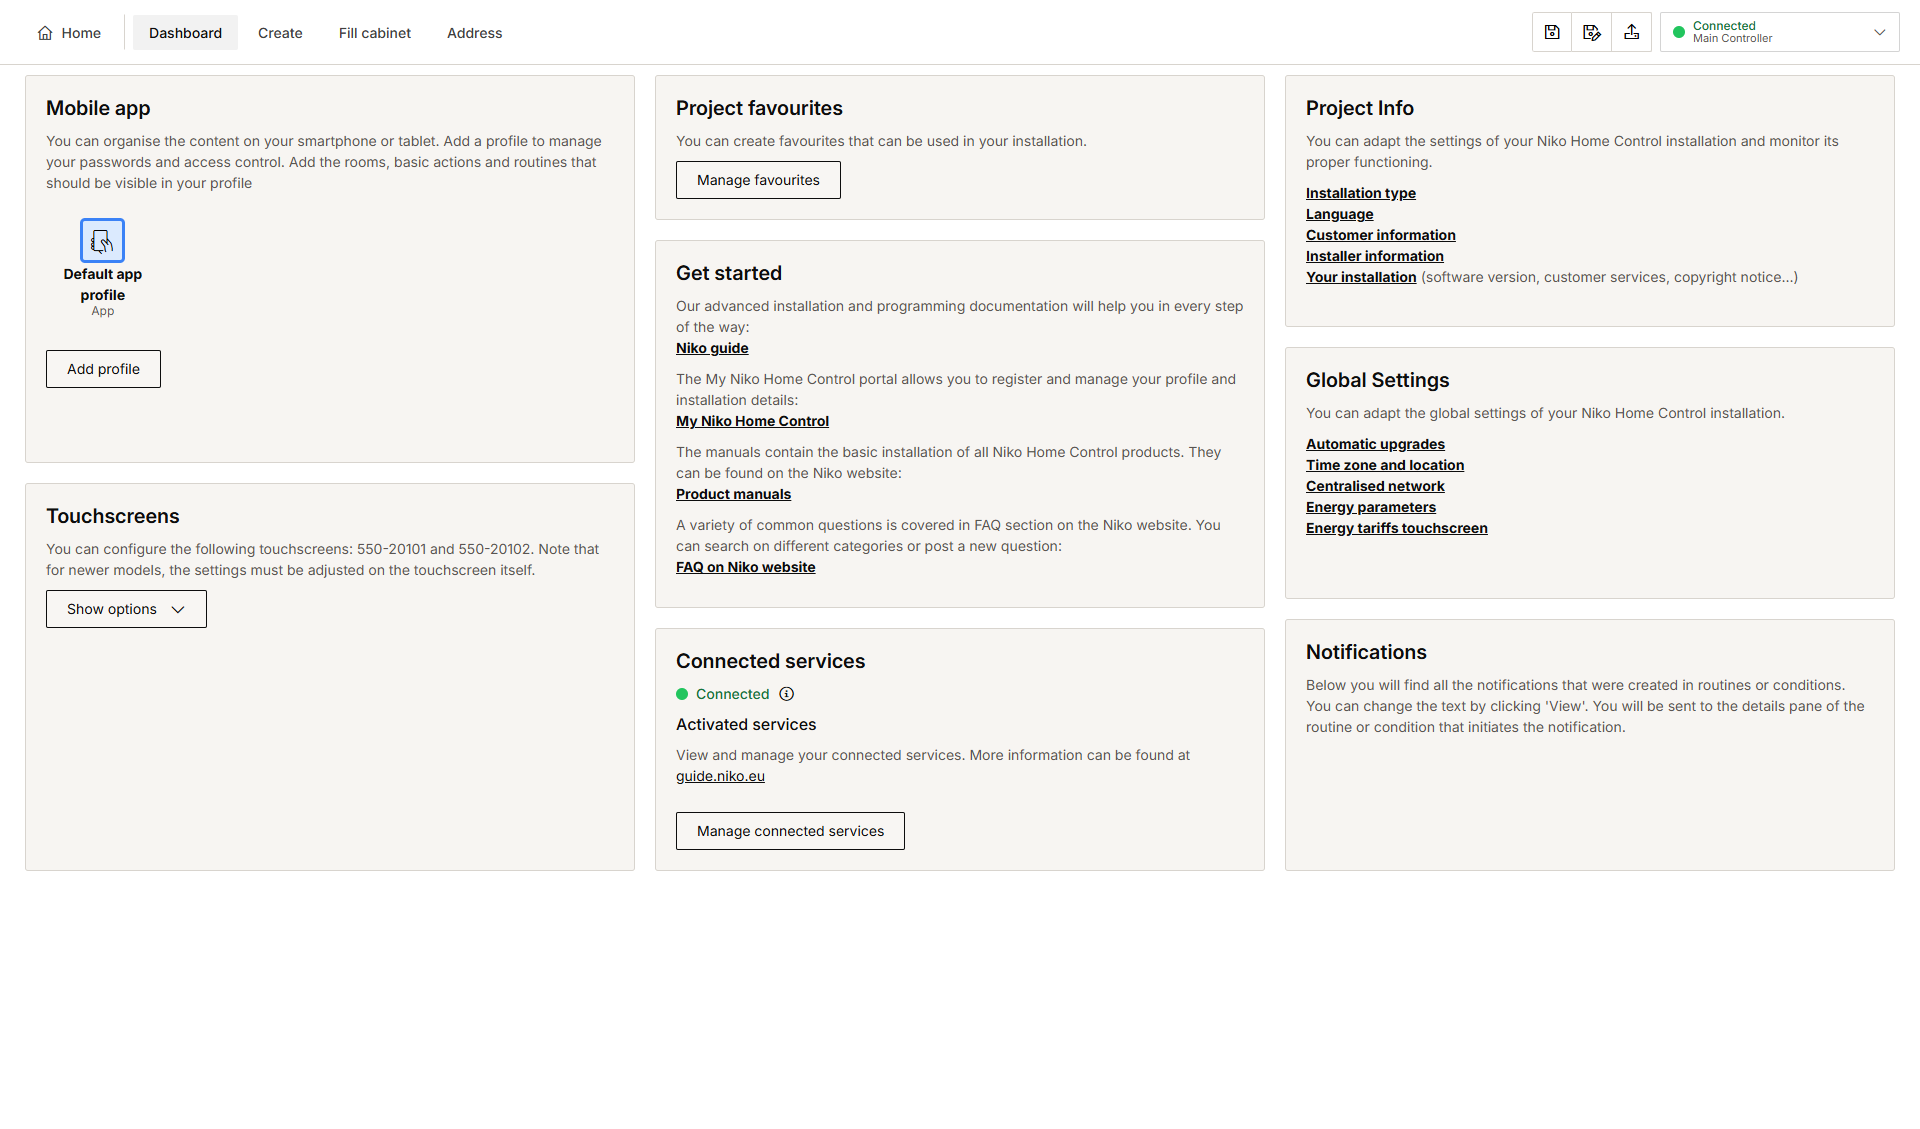Screen dimensions: 1920x1129
Task: Open the Create tab
Action: tap(280, 33)
